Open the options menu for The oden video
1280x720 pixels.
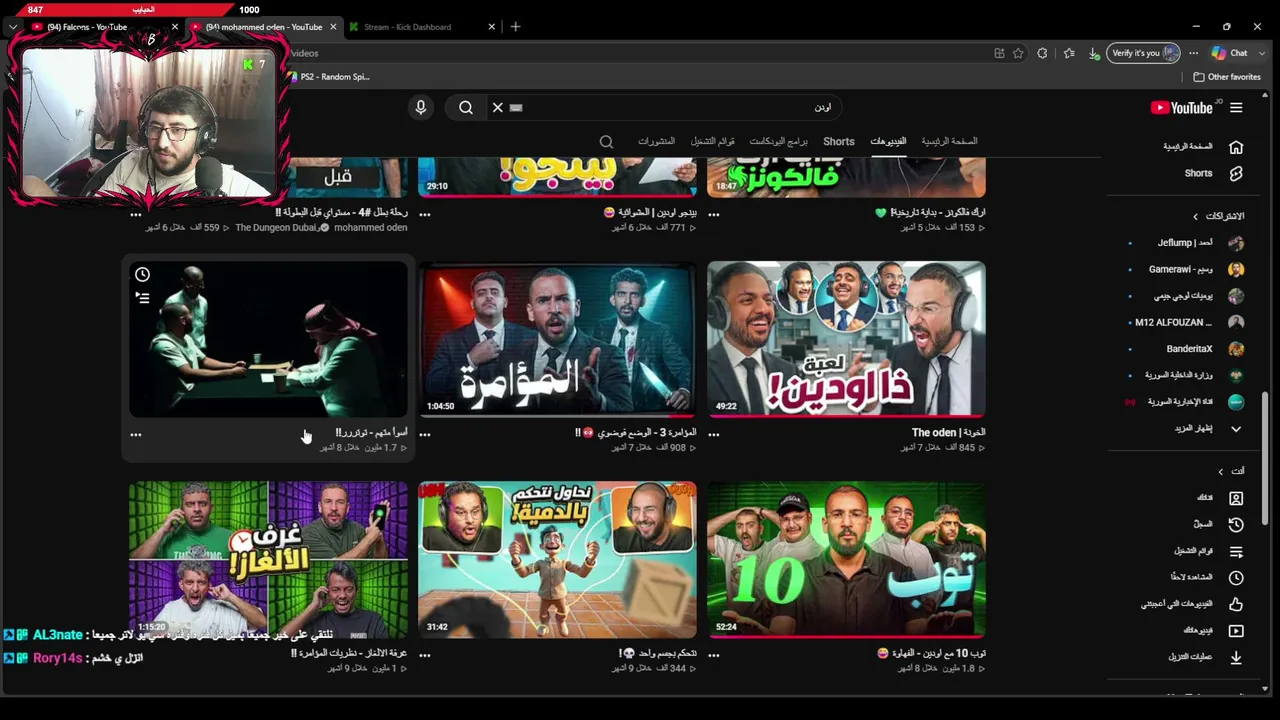click(x=714, y=435)
